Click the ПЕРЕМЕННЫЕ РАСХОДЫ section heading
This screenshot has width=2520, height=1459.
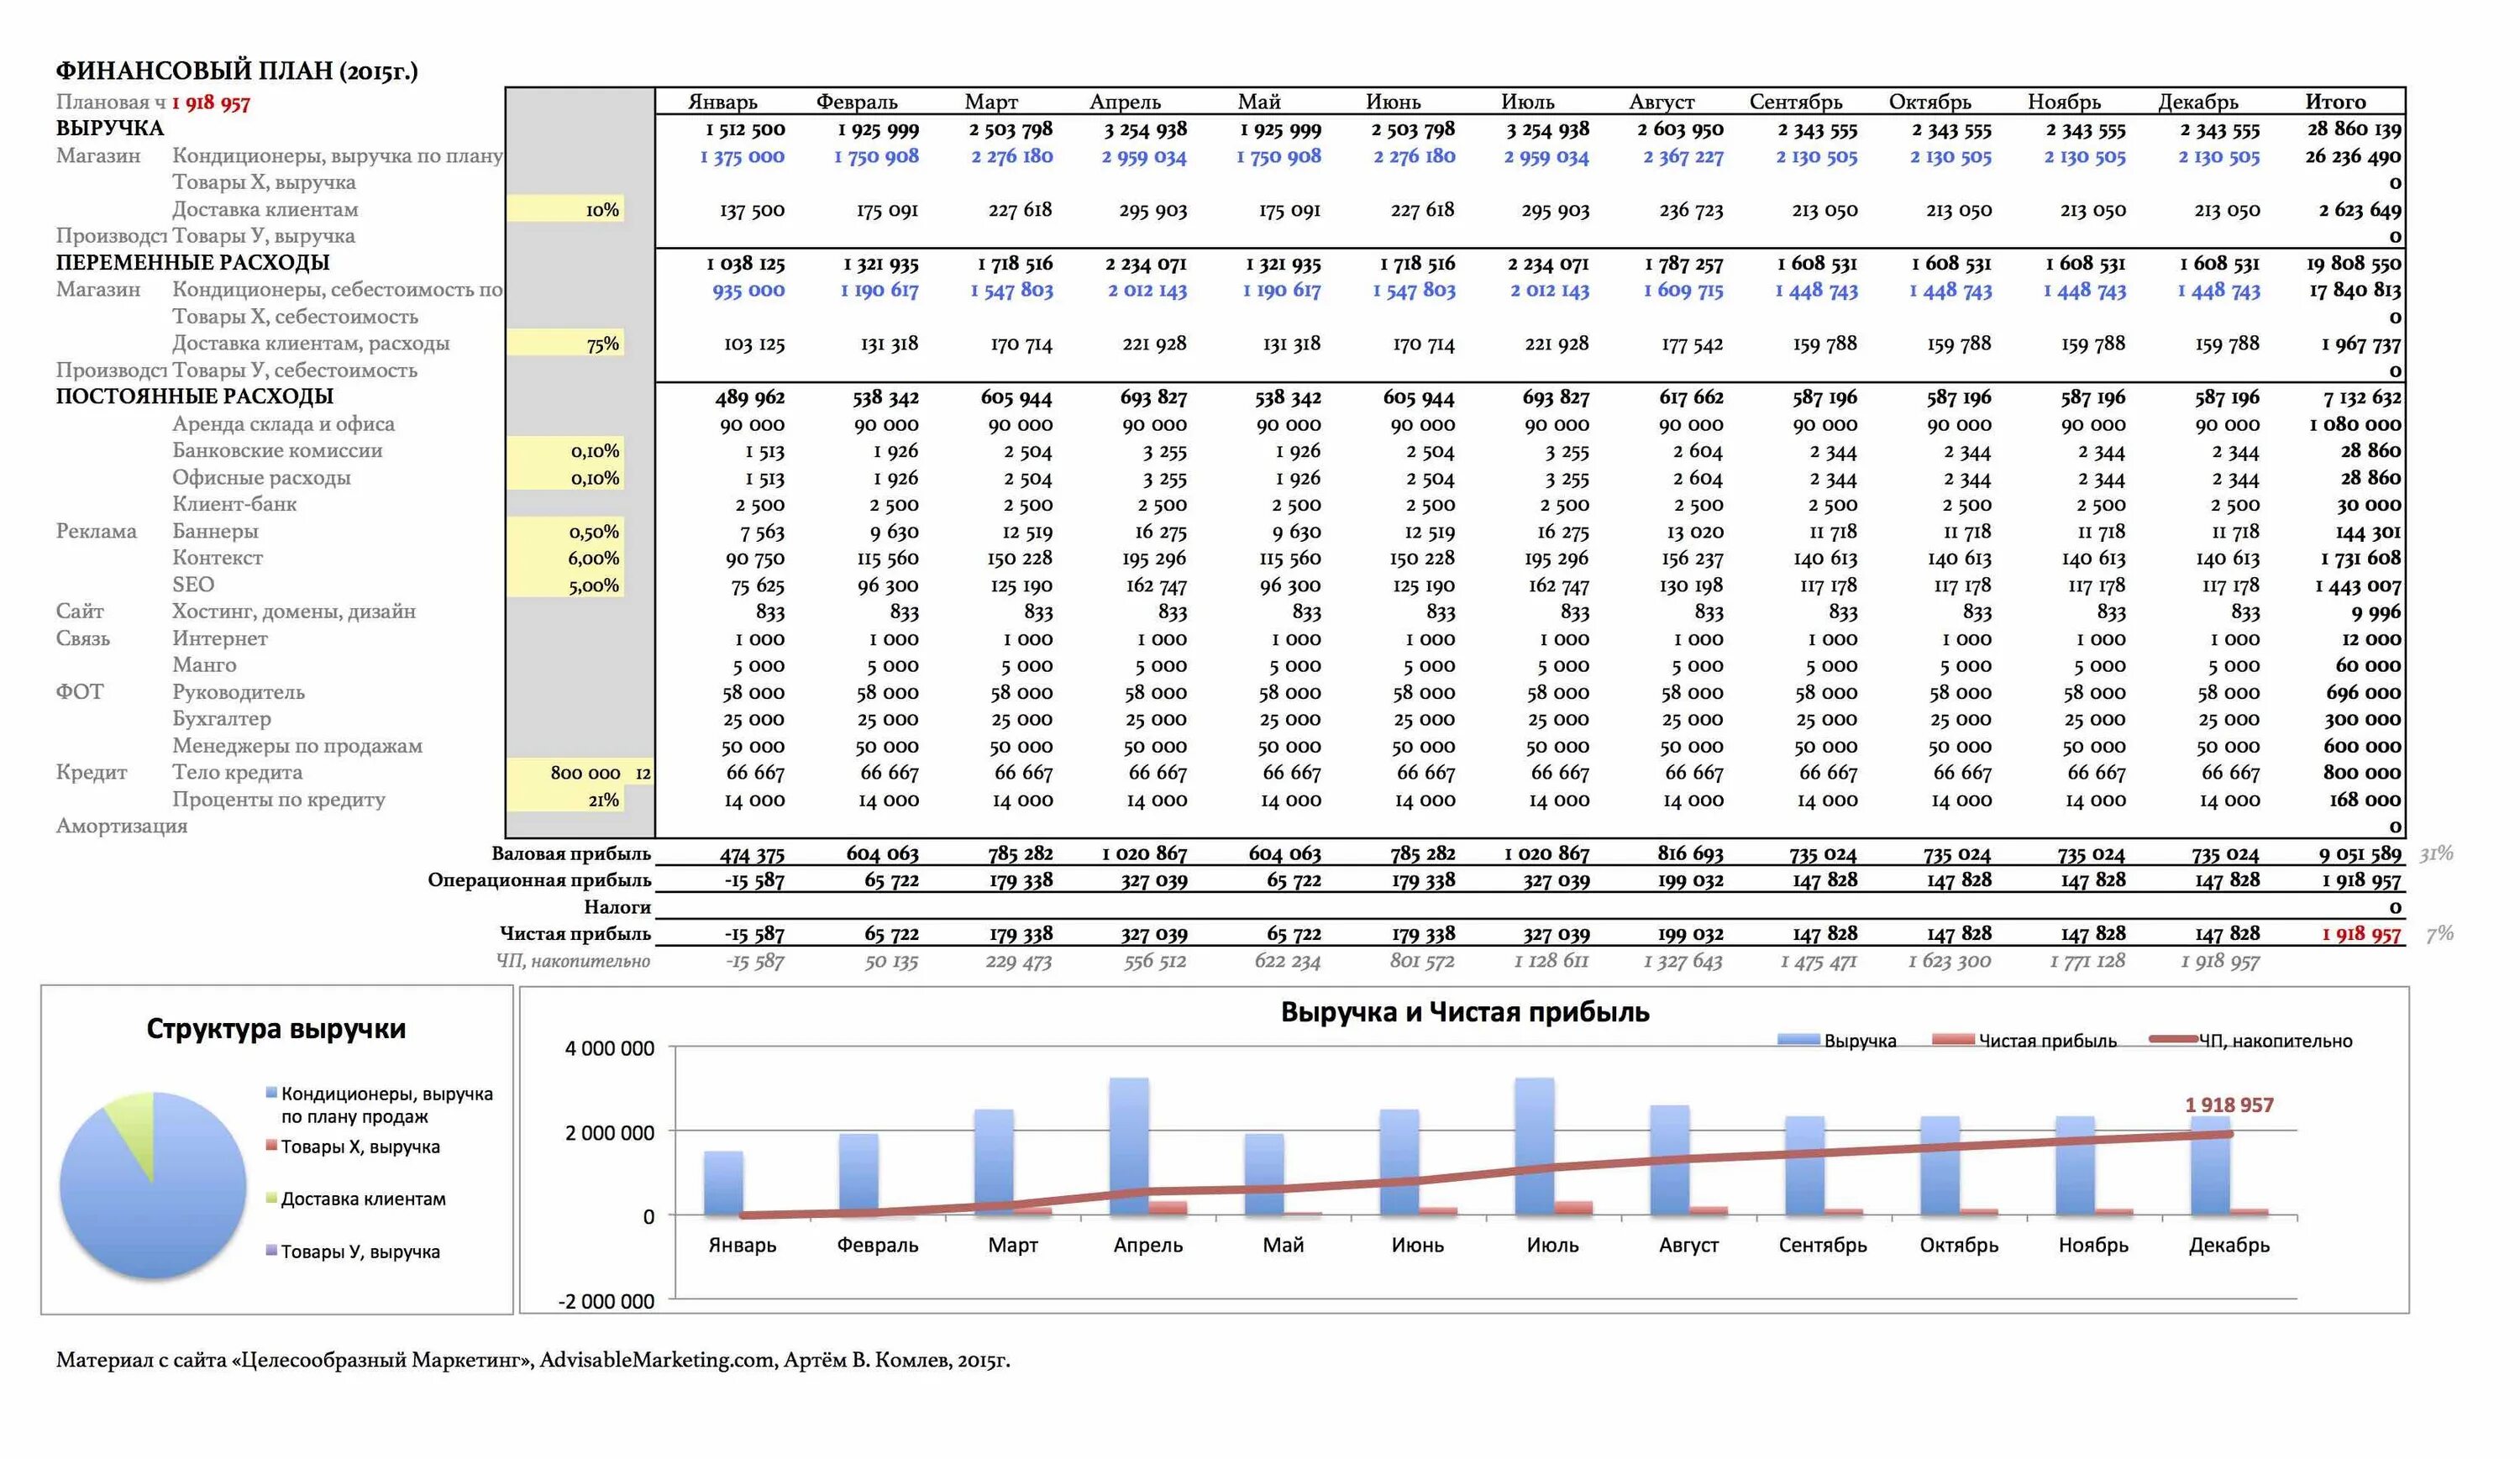[x=193, y=262]
